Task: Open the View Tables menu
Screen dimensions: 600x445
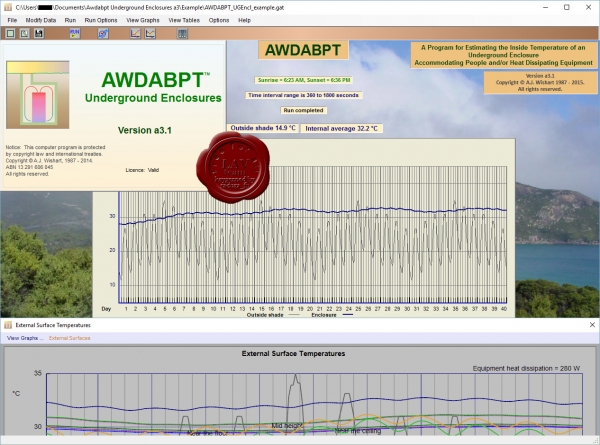Action: 184,20
